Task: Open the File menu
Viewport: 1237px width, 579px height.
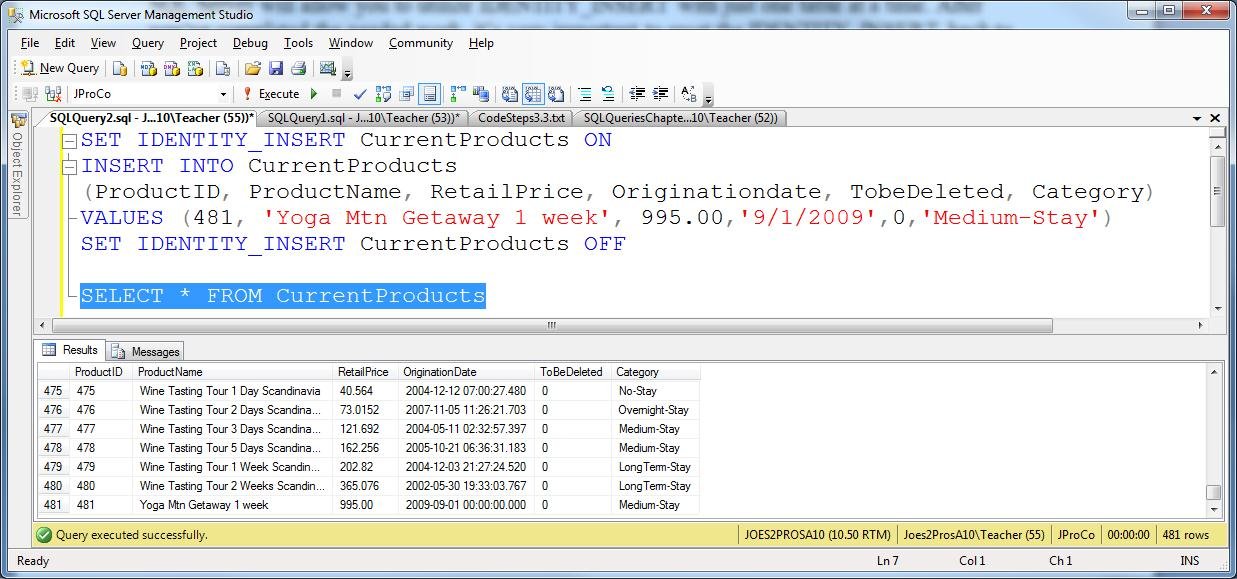Action: 30,43
